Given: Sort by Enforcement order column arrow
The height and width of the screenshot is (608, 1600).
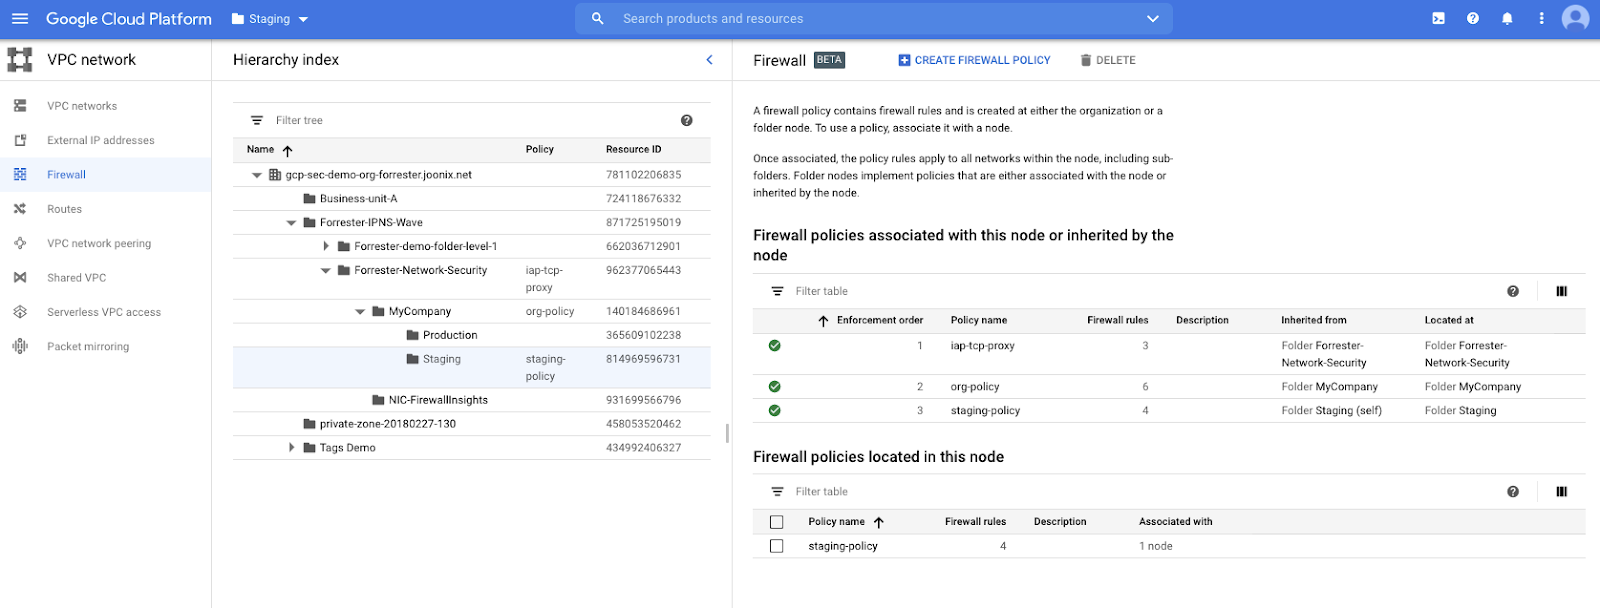Looking at the screenshot, I should [x=823, y=321].
